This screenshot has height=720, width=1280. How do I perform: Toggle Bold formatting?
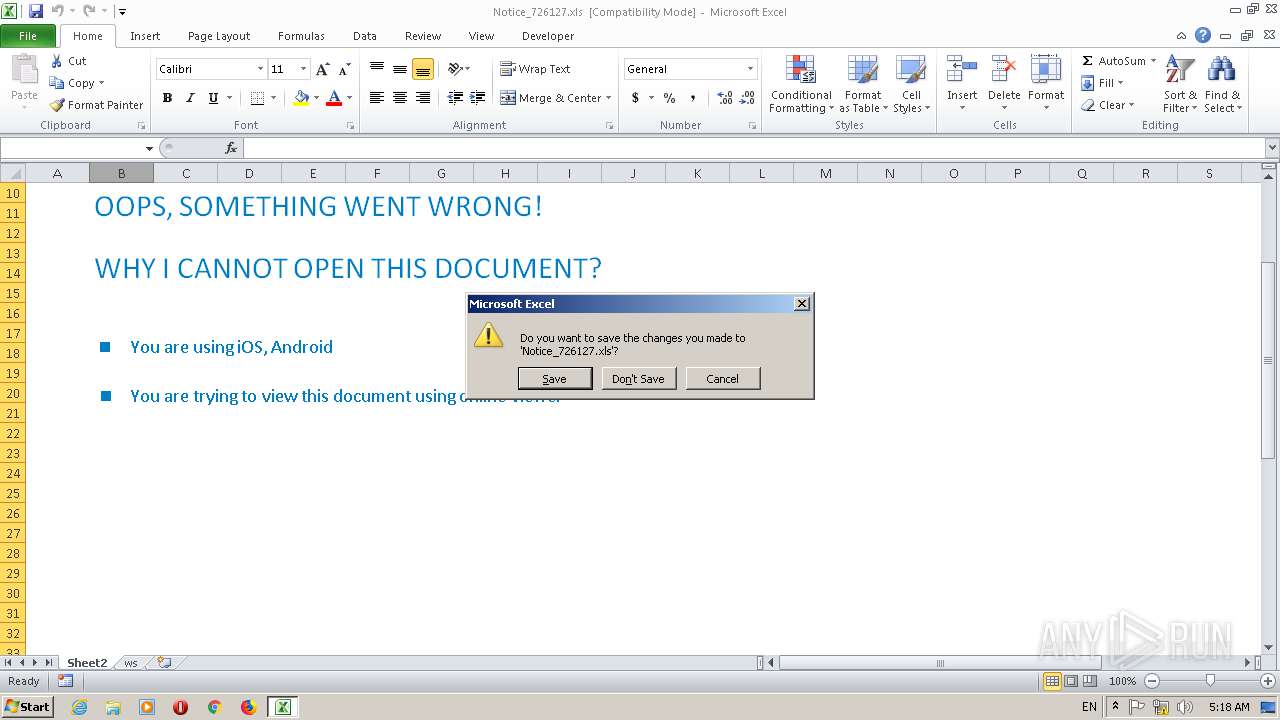pos(167,98)
